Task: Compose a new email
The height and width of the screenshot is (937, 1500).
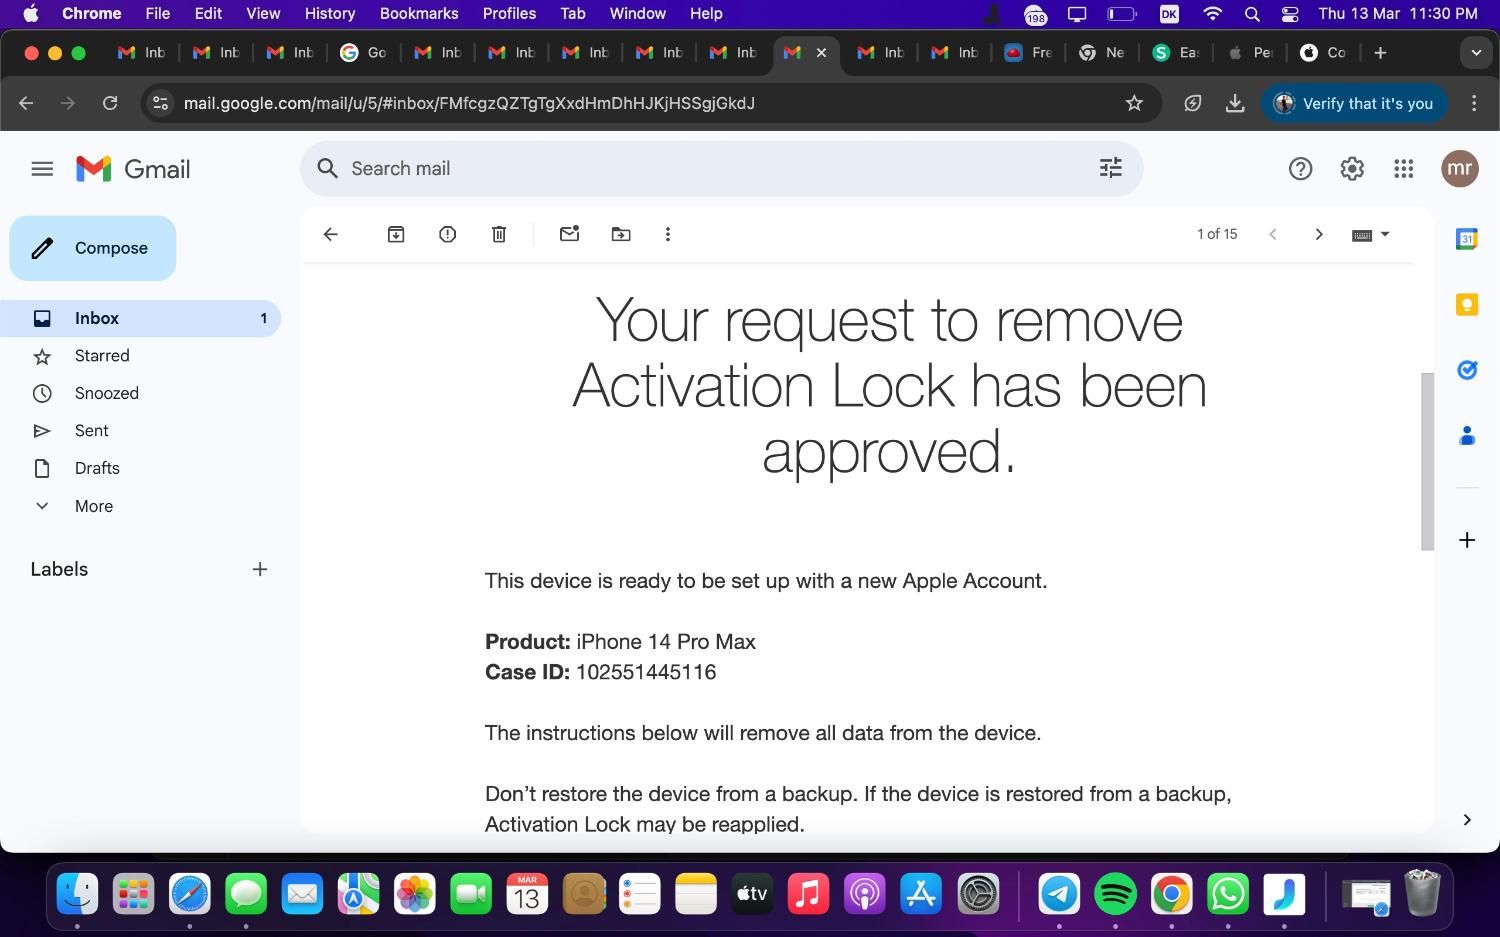Action: coord(93,248)
